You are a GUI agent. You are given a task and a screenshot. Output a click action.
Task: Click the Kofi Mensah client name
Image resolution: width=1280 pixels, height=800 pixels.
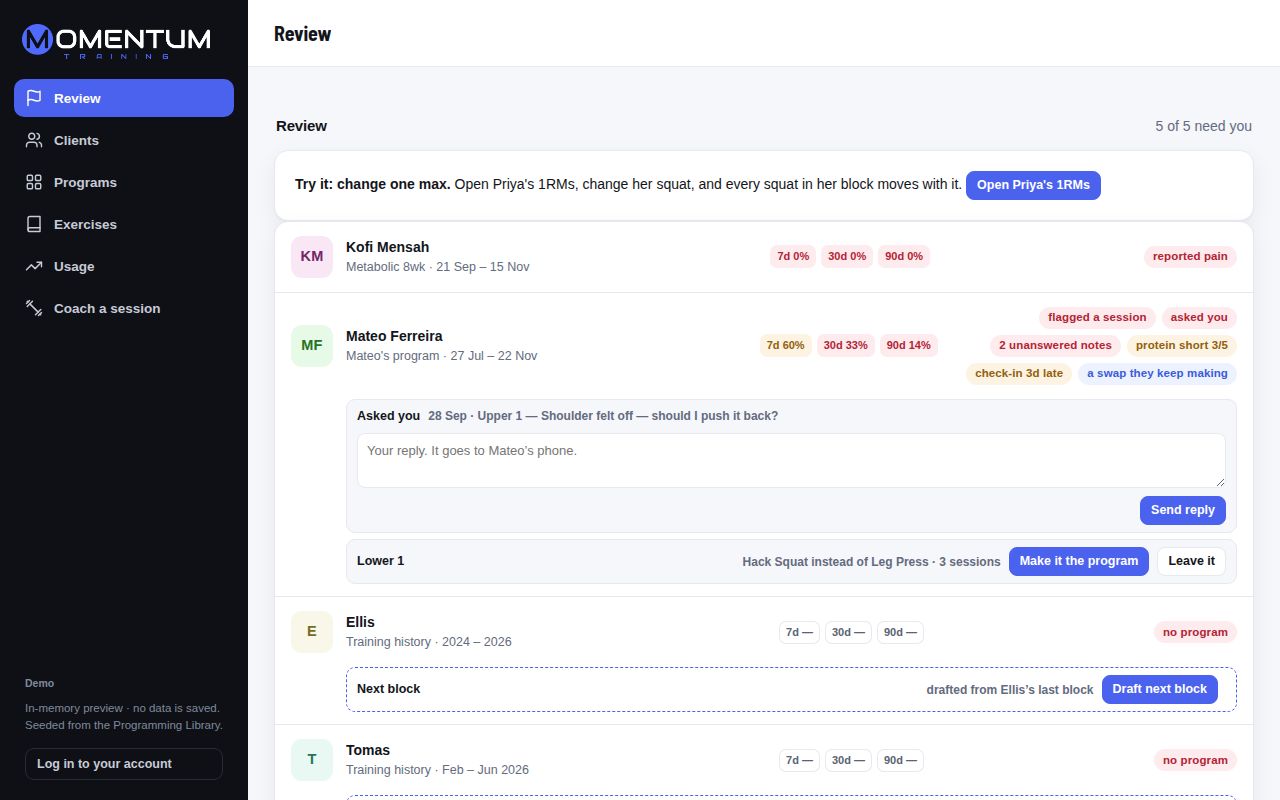click(387, 247)
